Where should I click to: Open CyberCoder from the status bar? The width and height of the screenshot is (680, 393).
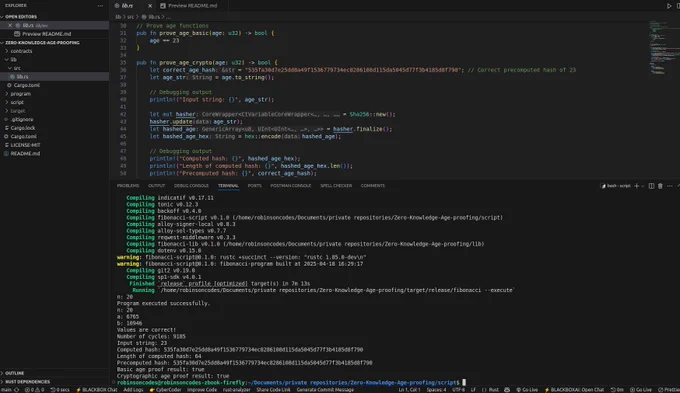(x=165, y=390)
